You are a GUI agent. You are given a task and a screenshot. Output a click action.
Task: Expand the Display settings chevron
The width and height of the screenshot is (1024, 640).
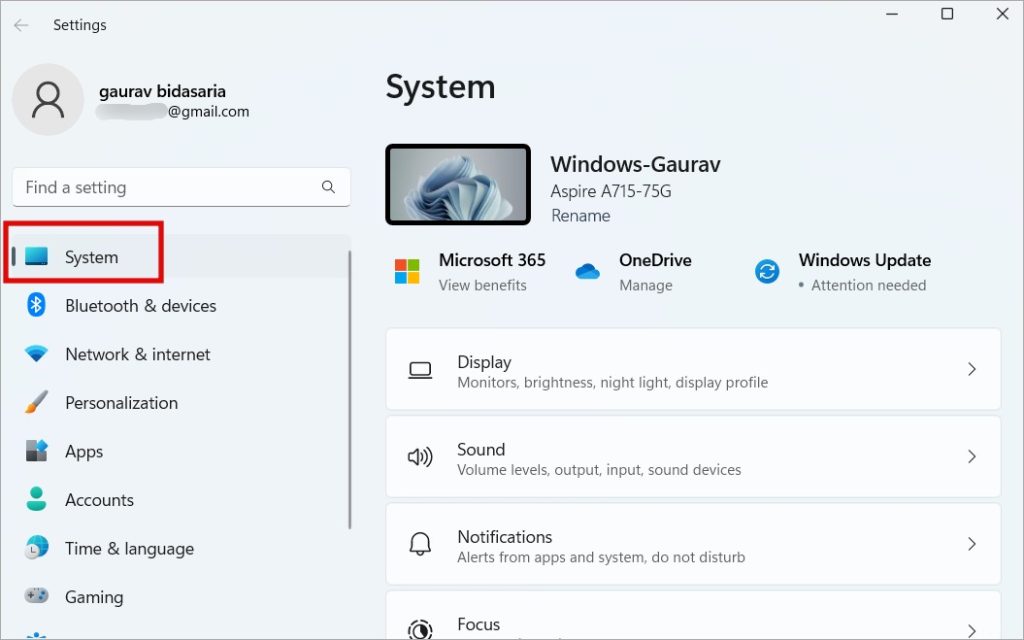pos(971,369)
